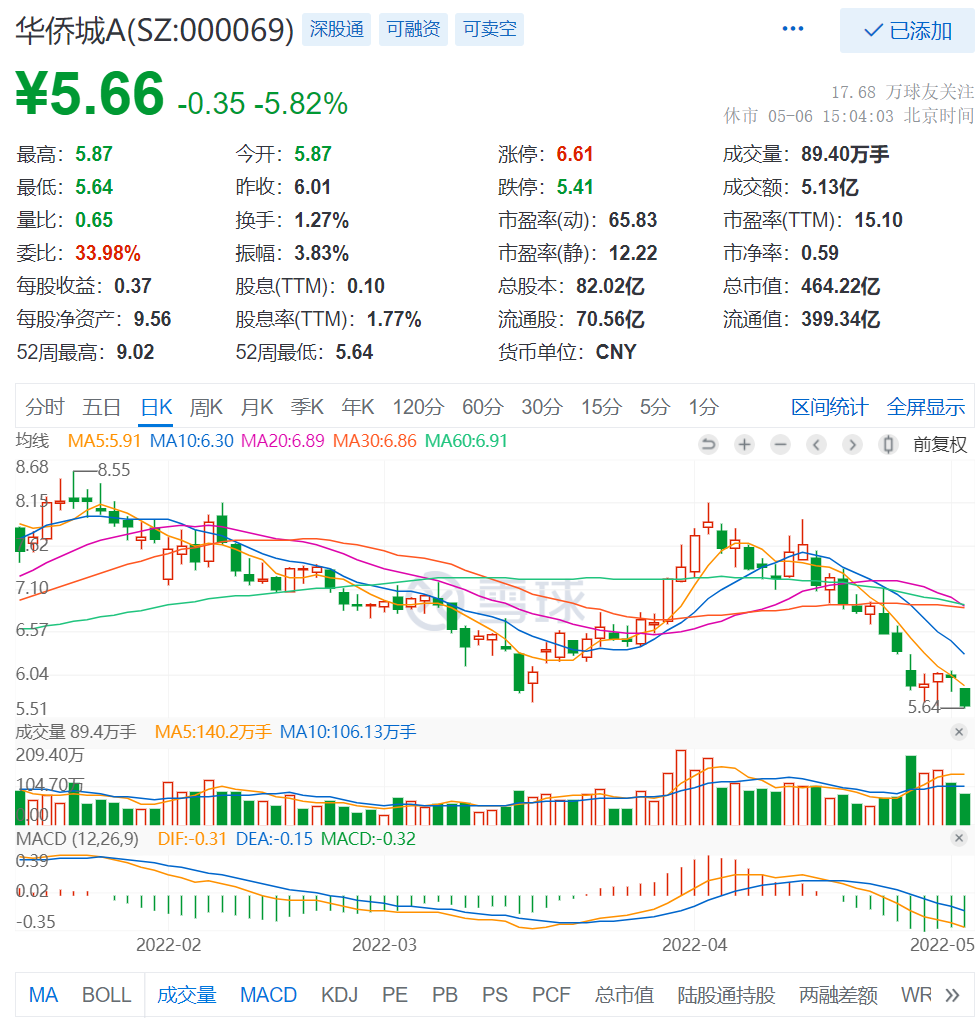Switch to 30分 interval
The height and width of the screenshot is (1020, 979).
(x=542, y=407)
